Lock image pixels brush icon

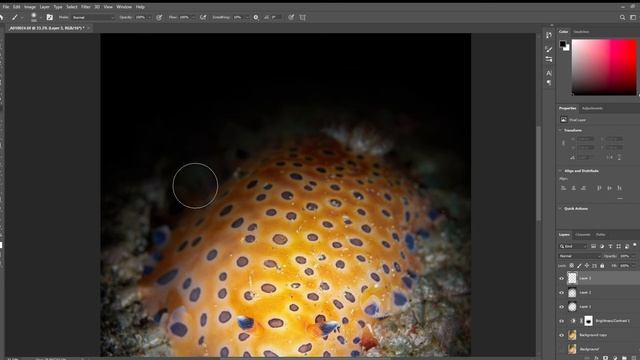(x=579, y=266)
